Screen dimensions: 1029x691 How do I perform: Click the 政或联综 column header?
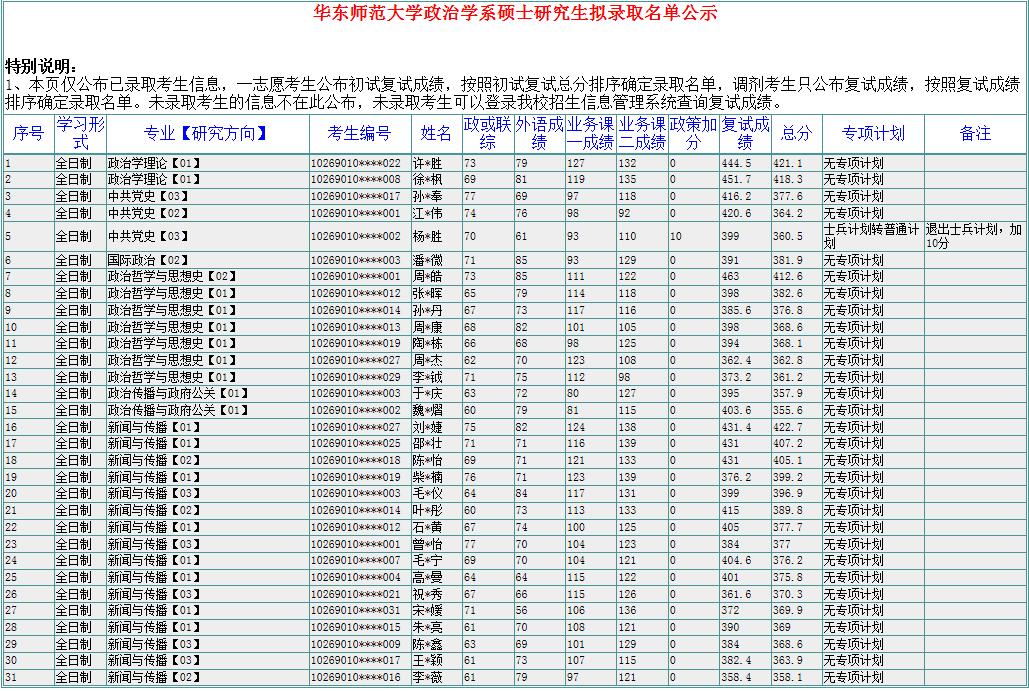click(487, 134)
